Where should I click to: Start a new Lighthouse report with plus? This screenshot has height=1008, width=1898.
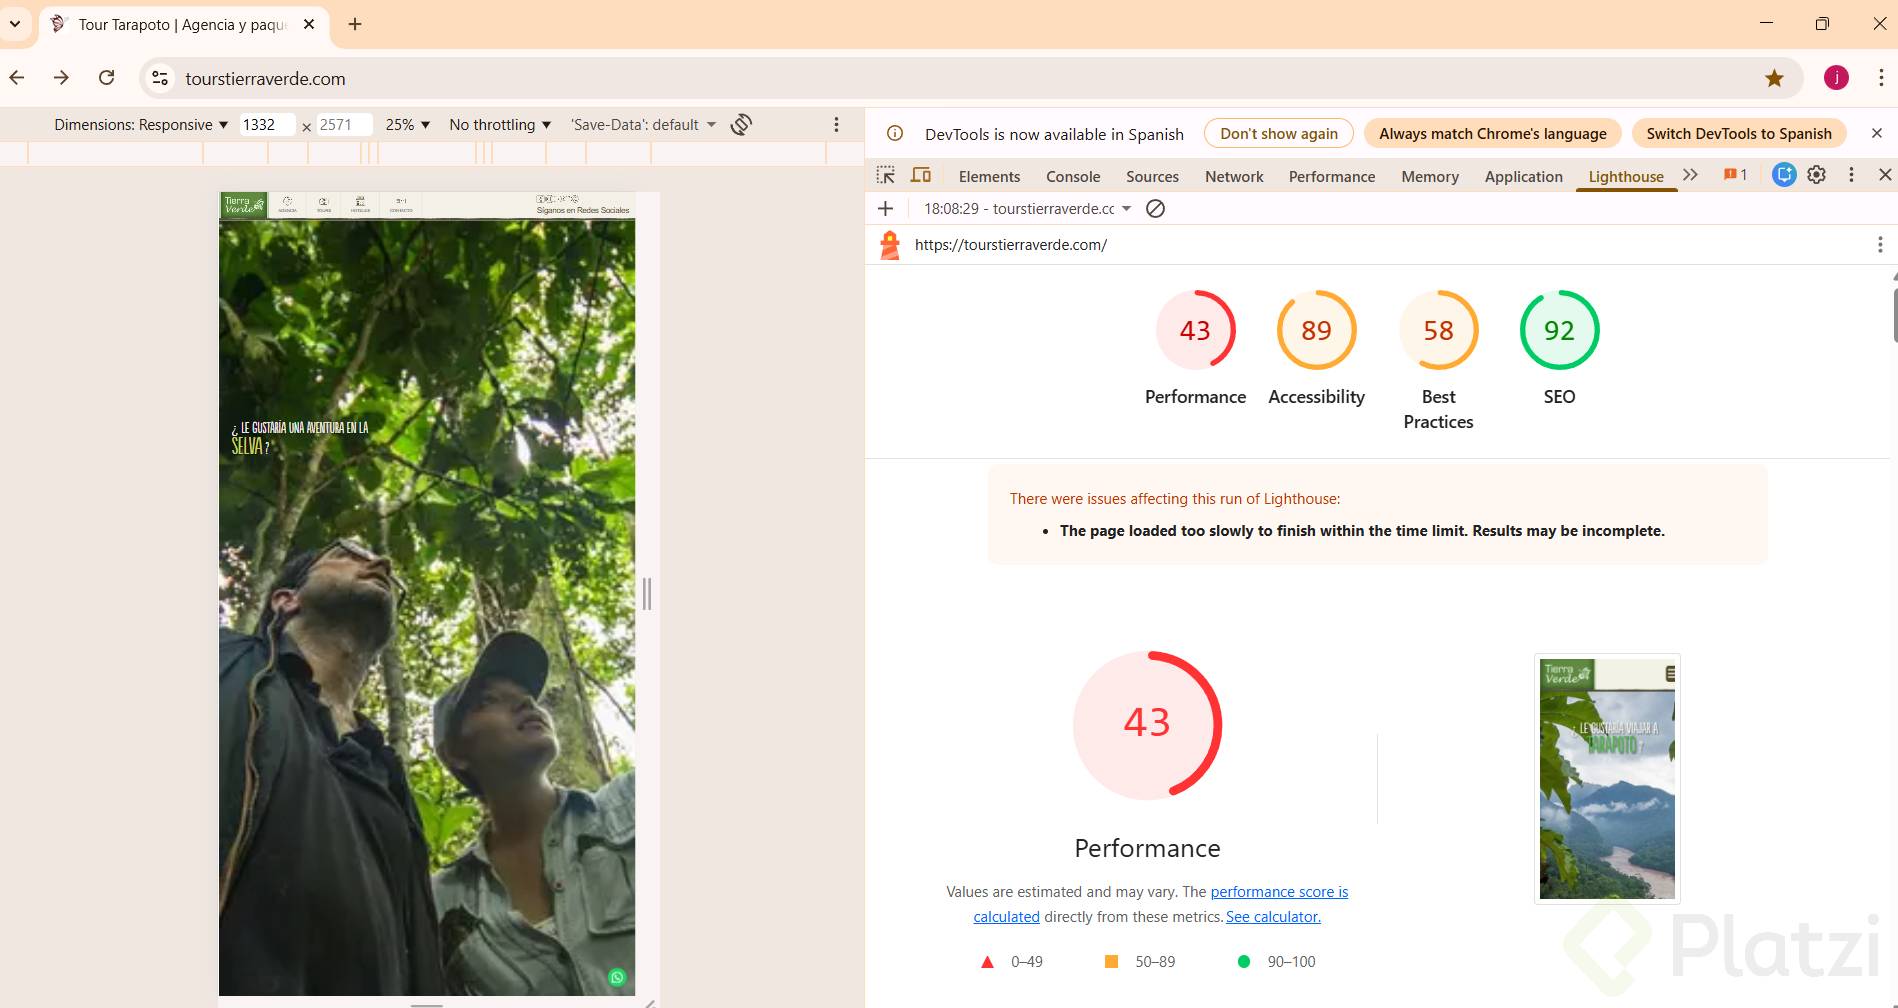(x=885, y=209)
